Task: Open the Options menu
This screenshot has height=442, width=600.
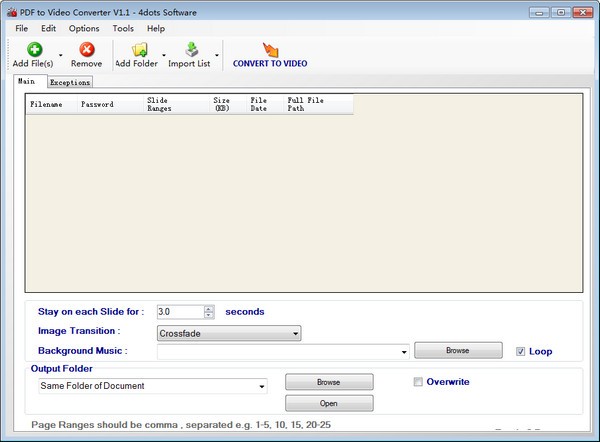Action: 84,29
